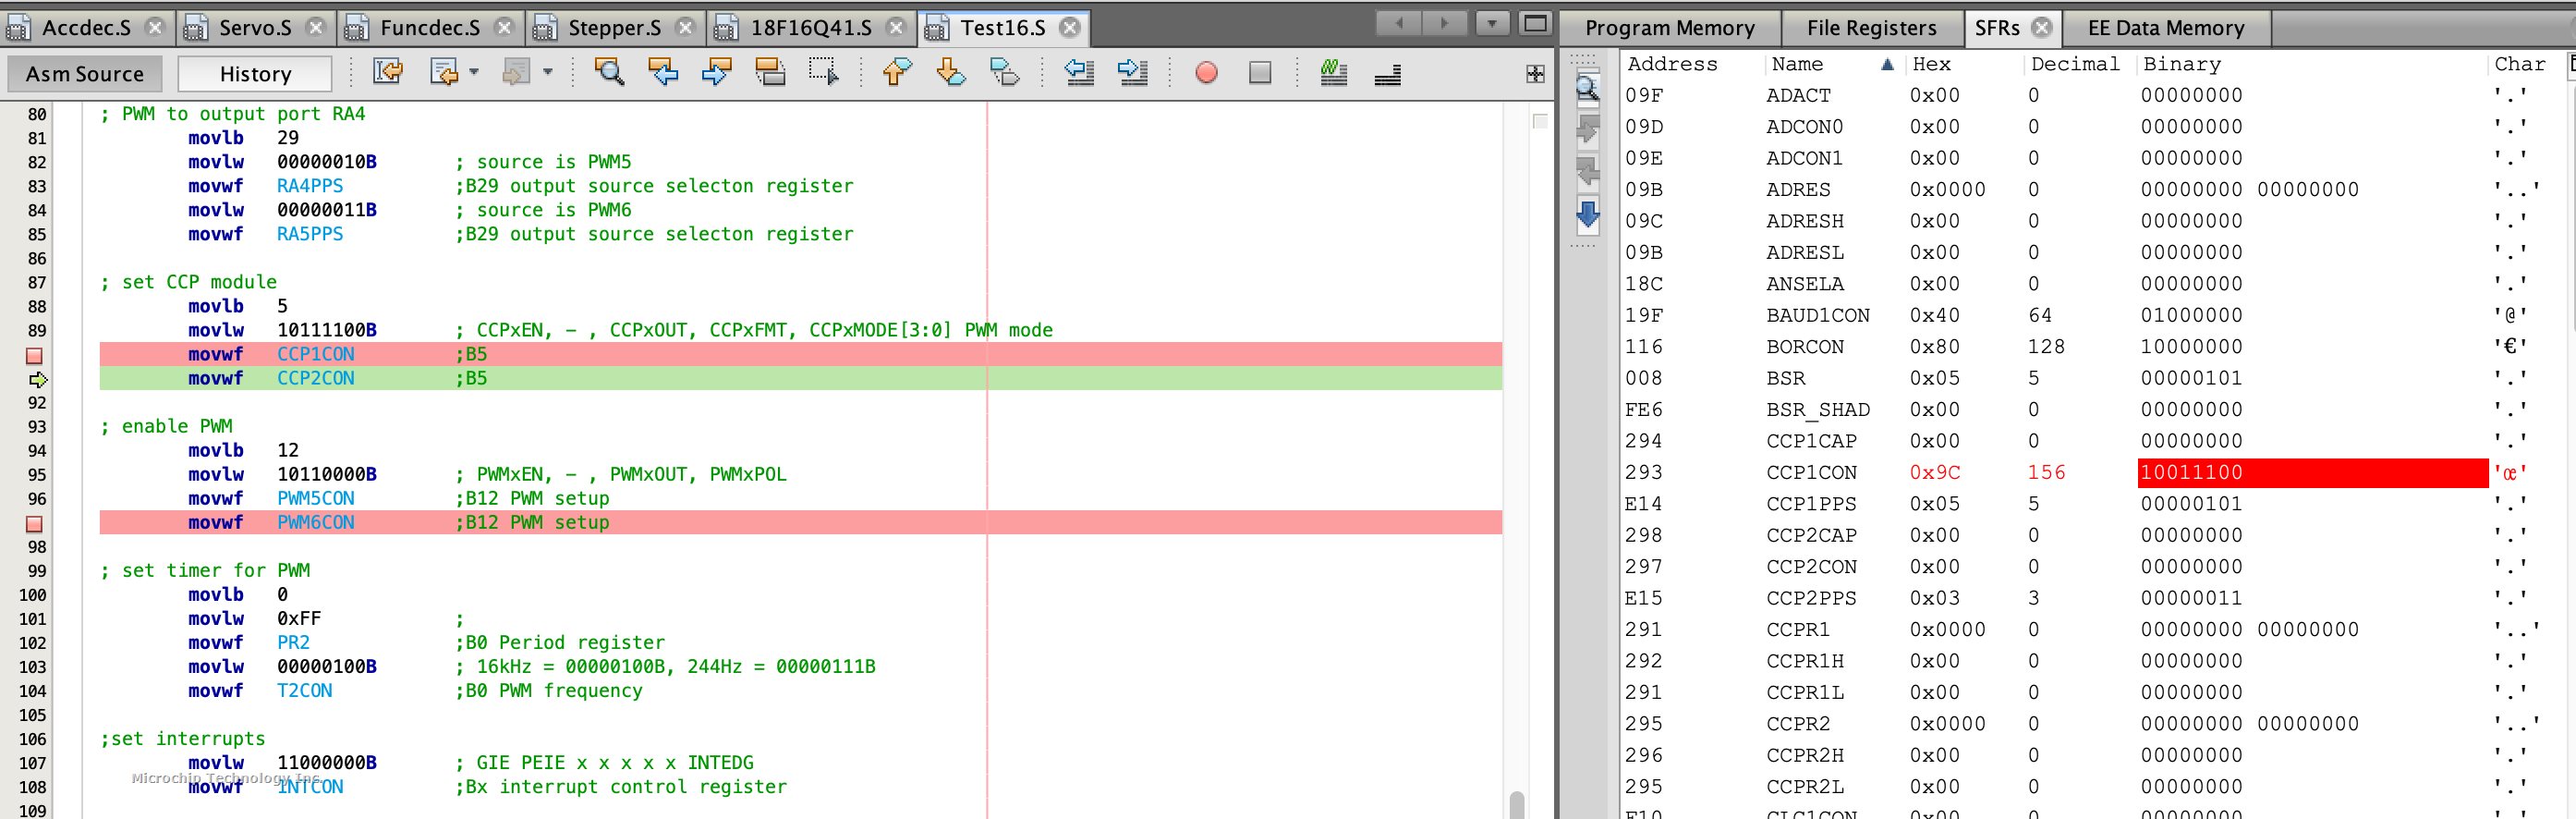This screenshot has width=2576, height=819.
Task: Select the red CCP1CON binary value cell
Action: coord(2311,473)
